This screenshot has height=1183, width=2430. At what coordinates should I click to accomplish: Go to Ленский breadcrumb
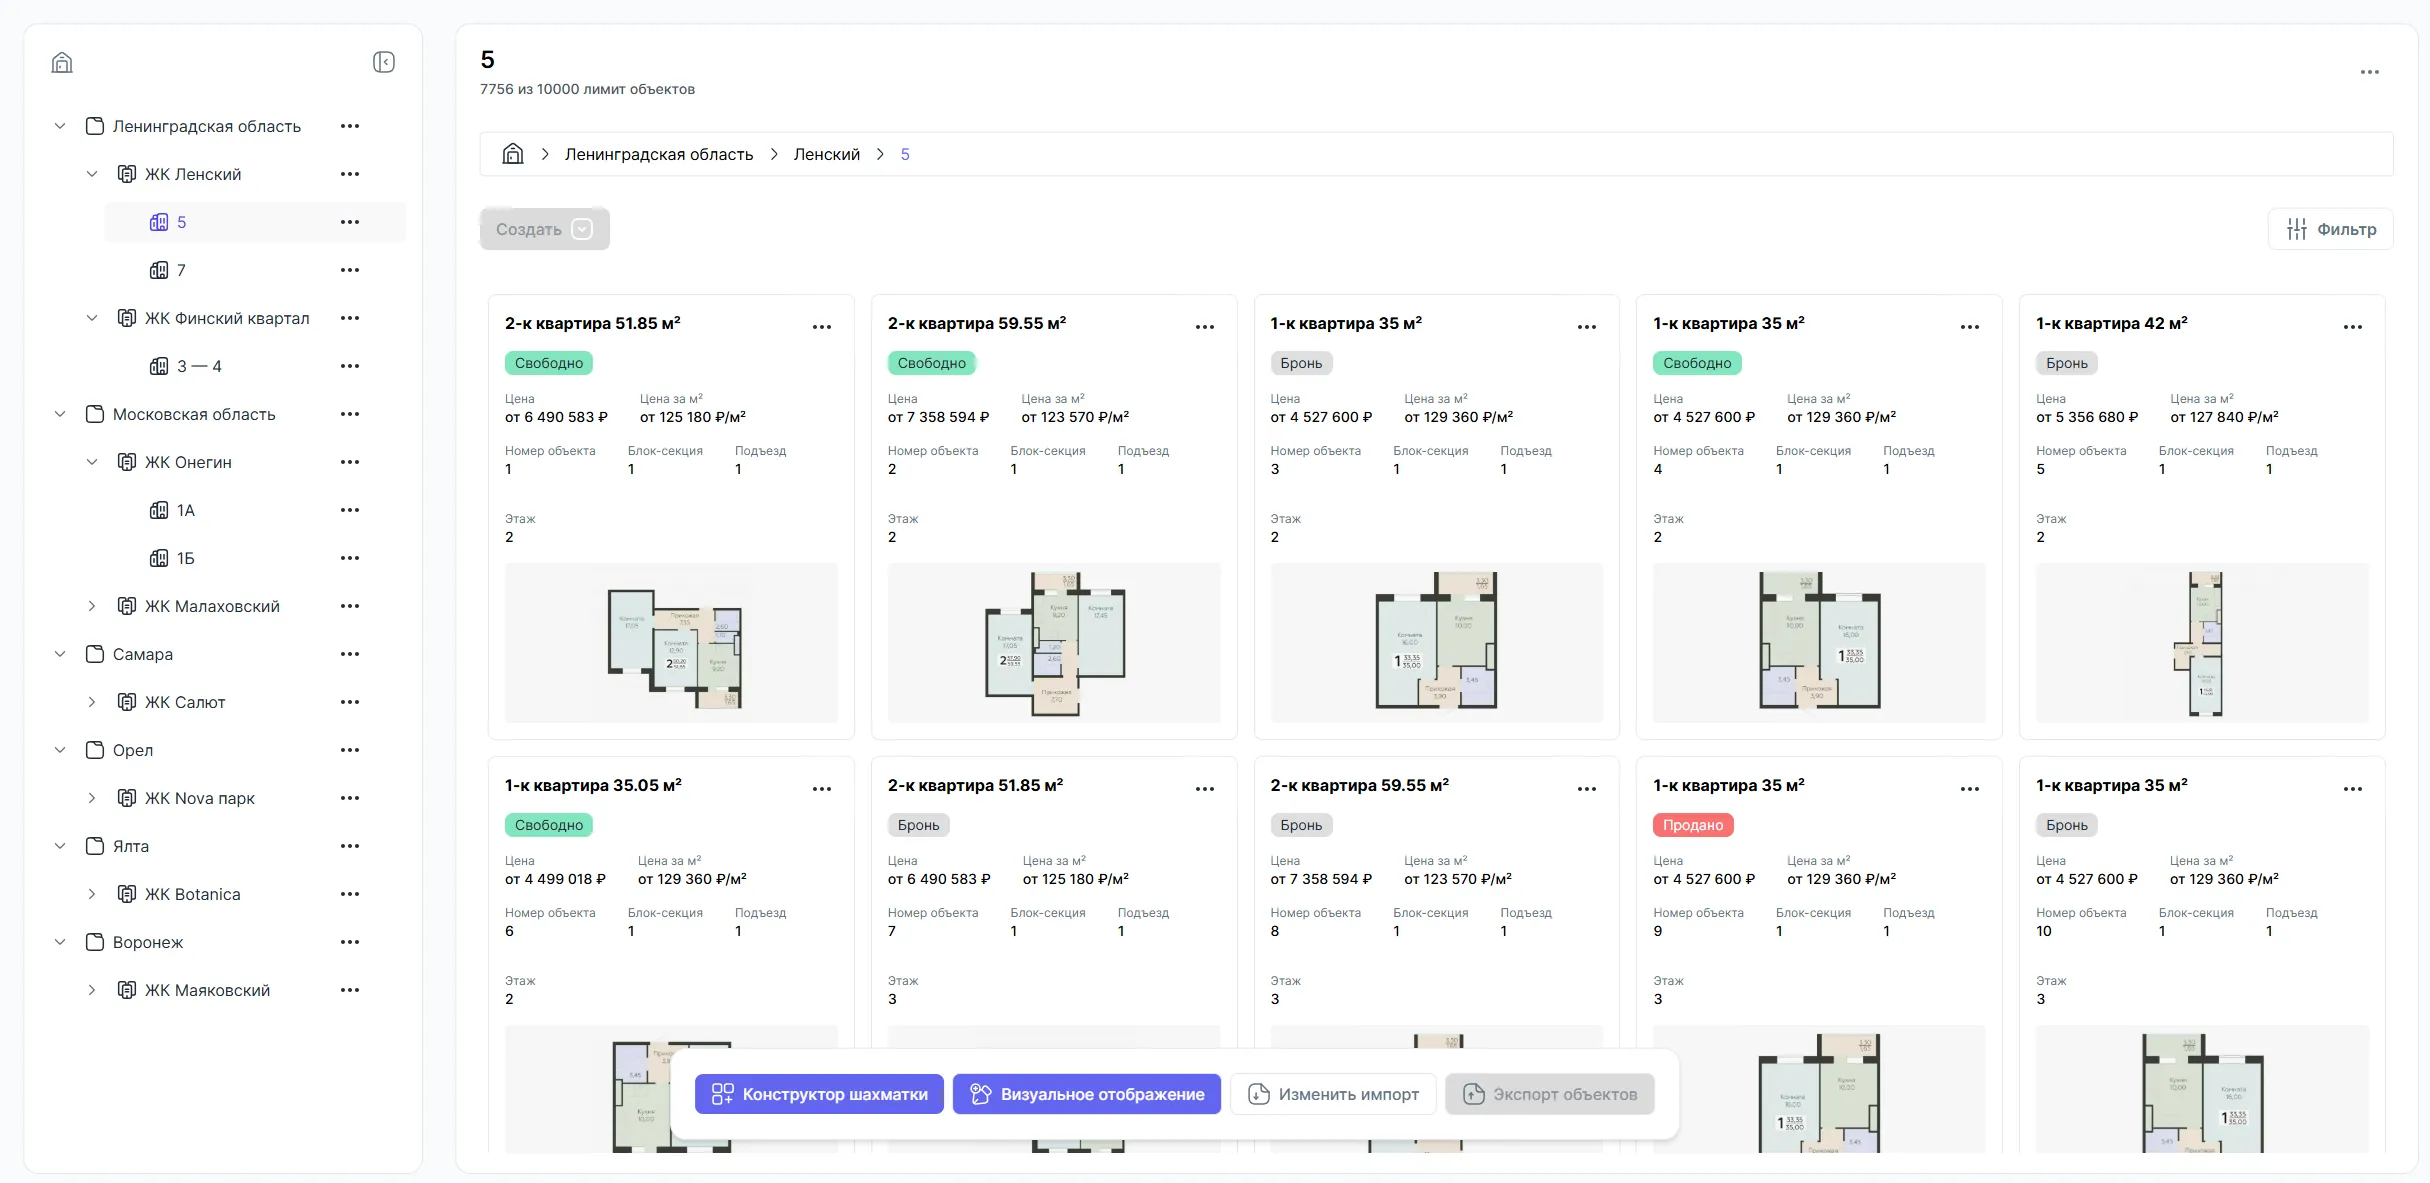coord(827,154)
